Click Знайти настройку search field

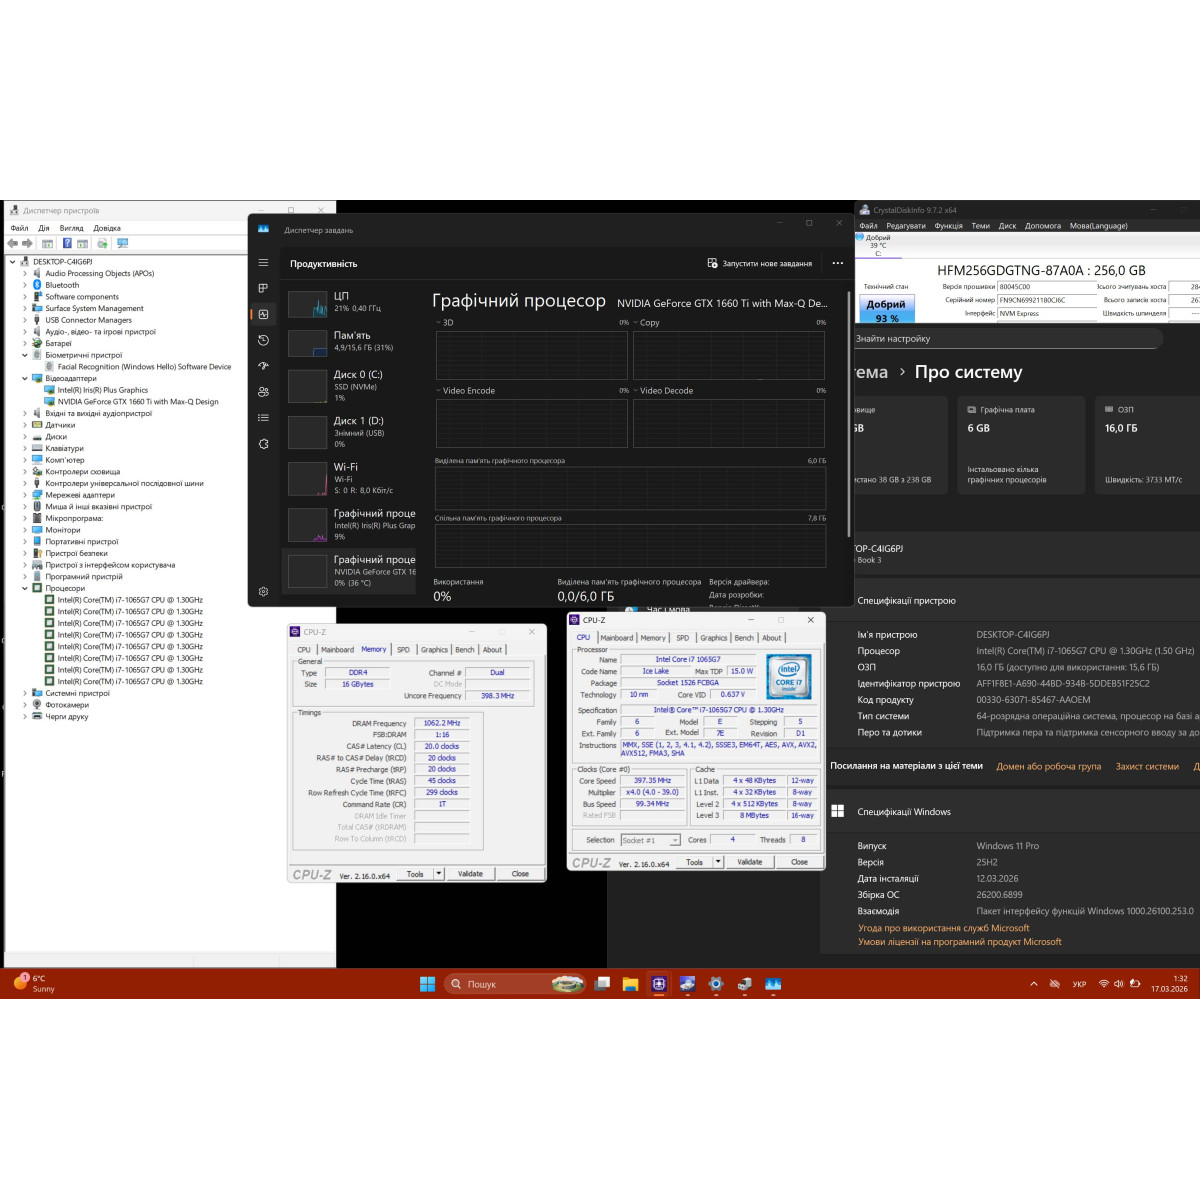coord(1007,339)
